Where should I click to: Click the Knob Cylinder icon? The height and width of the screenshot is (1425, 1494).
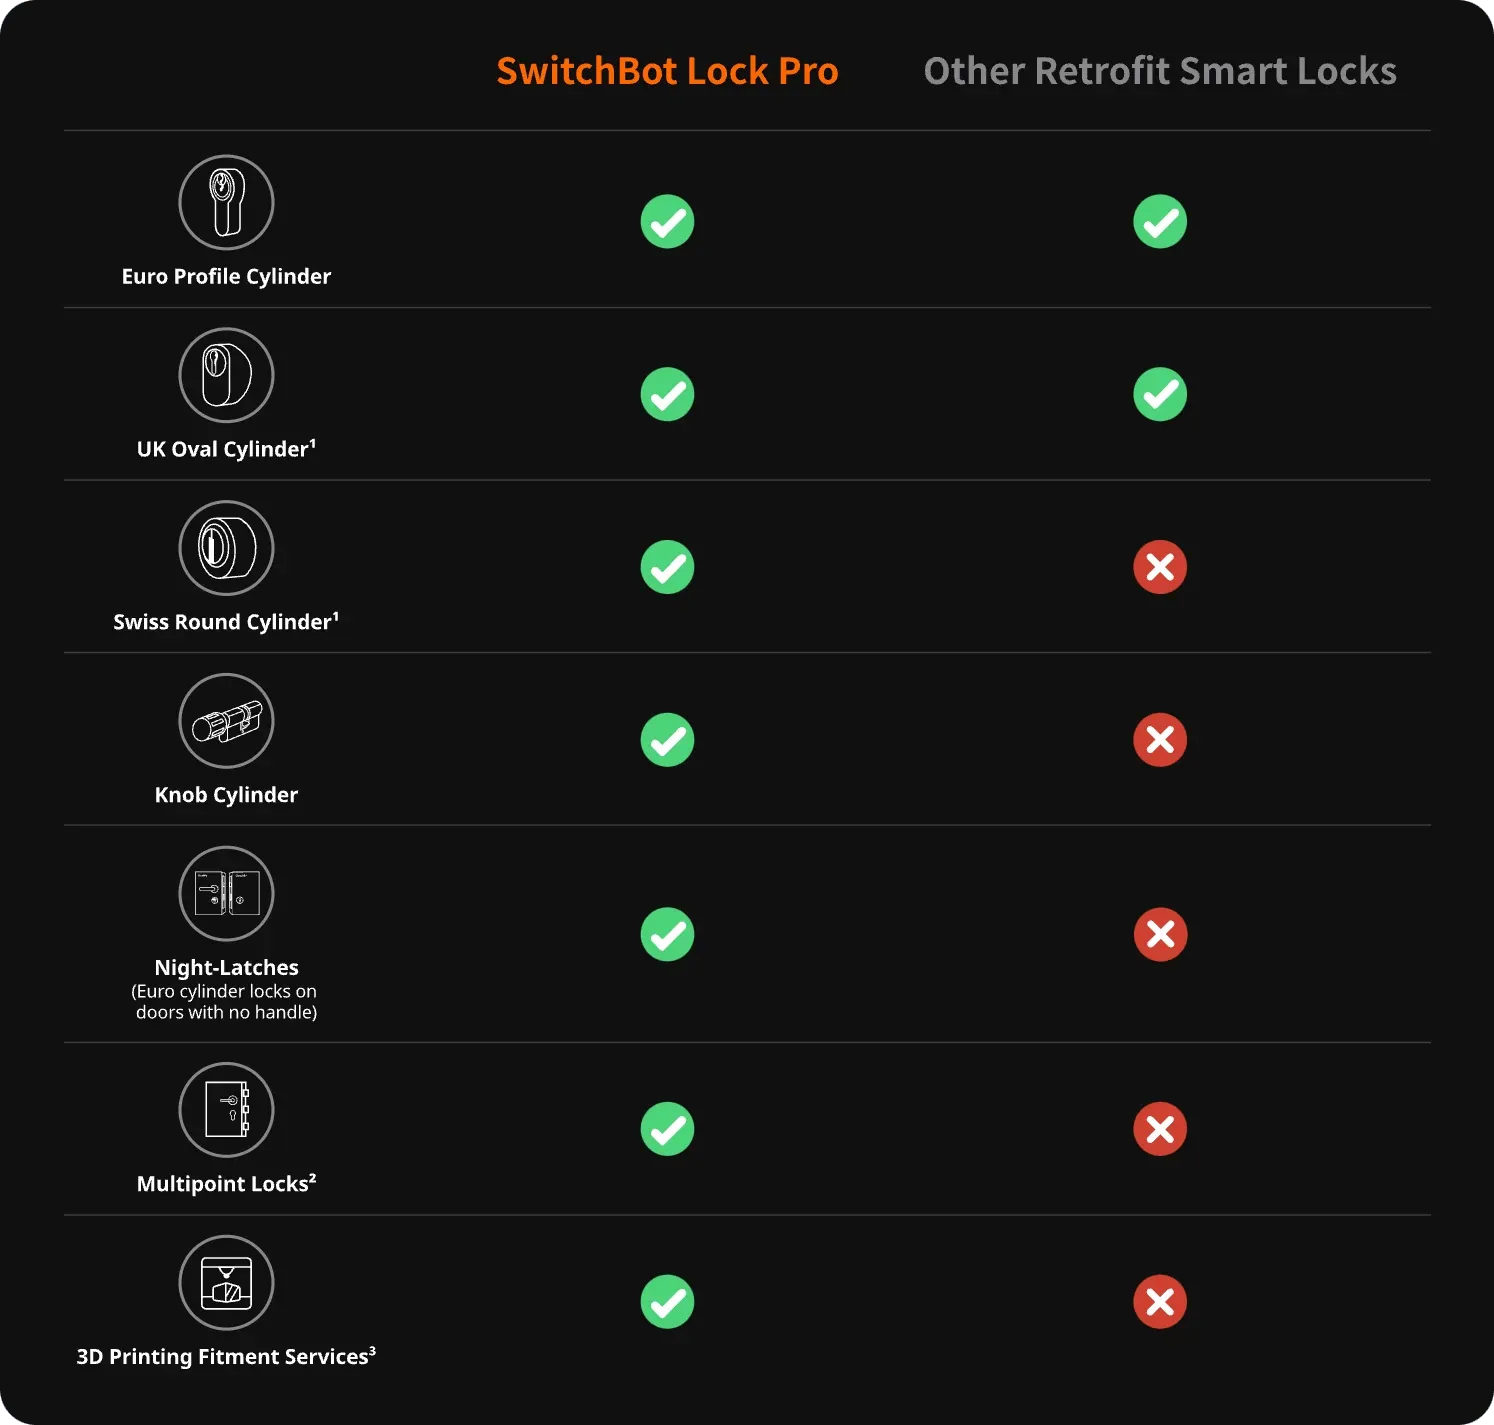226,721
